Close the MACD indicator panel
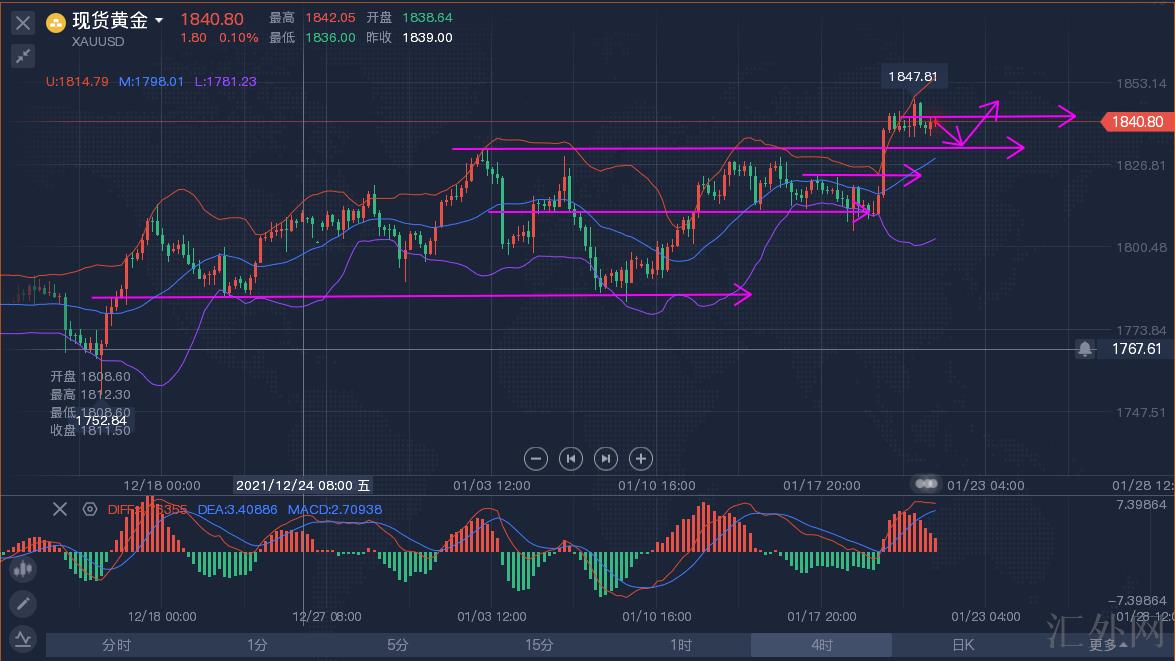Viewport: 1175px width, 661px height. point(60,509)
